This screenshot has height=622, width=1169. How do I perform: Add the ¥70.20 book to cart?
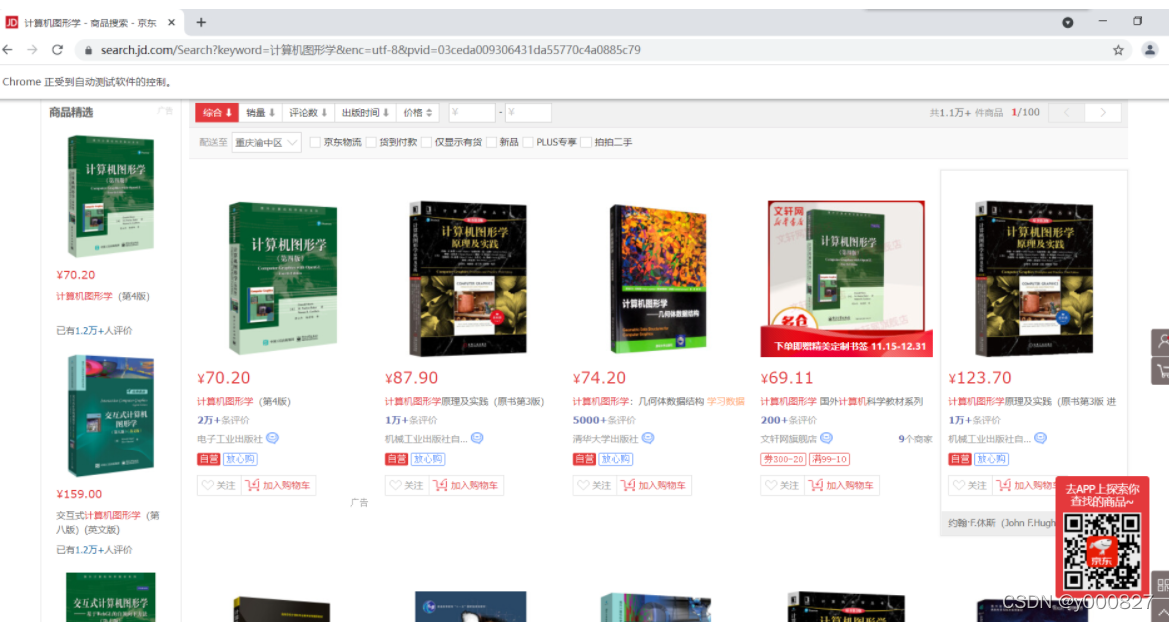tap(279, 486)
